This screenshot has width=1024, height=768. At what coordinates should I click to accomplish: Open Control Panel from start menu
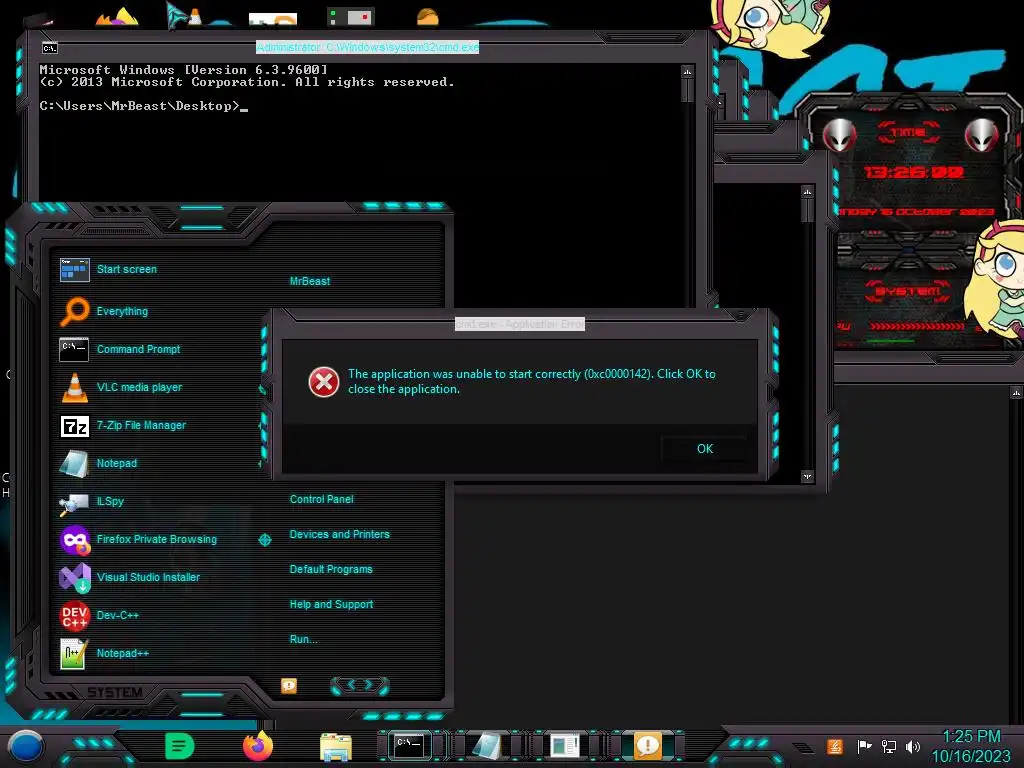pos(321,500)
